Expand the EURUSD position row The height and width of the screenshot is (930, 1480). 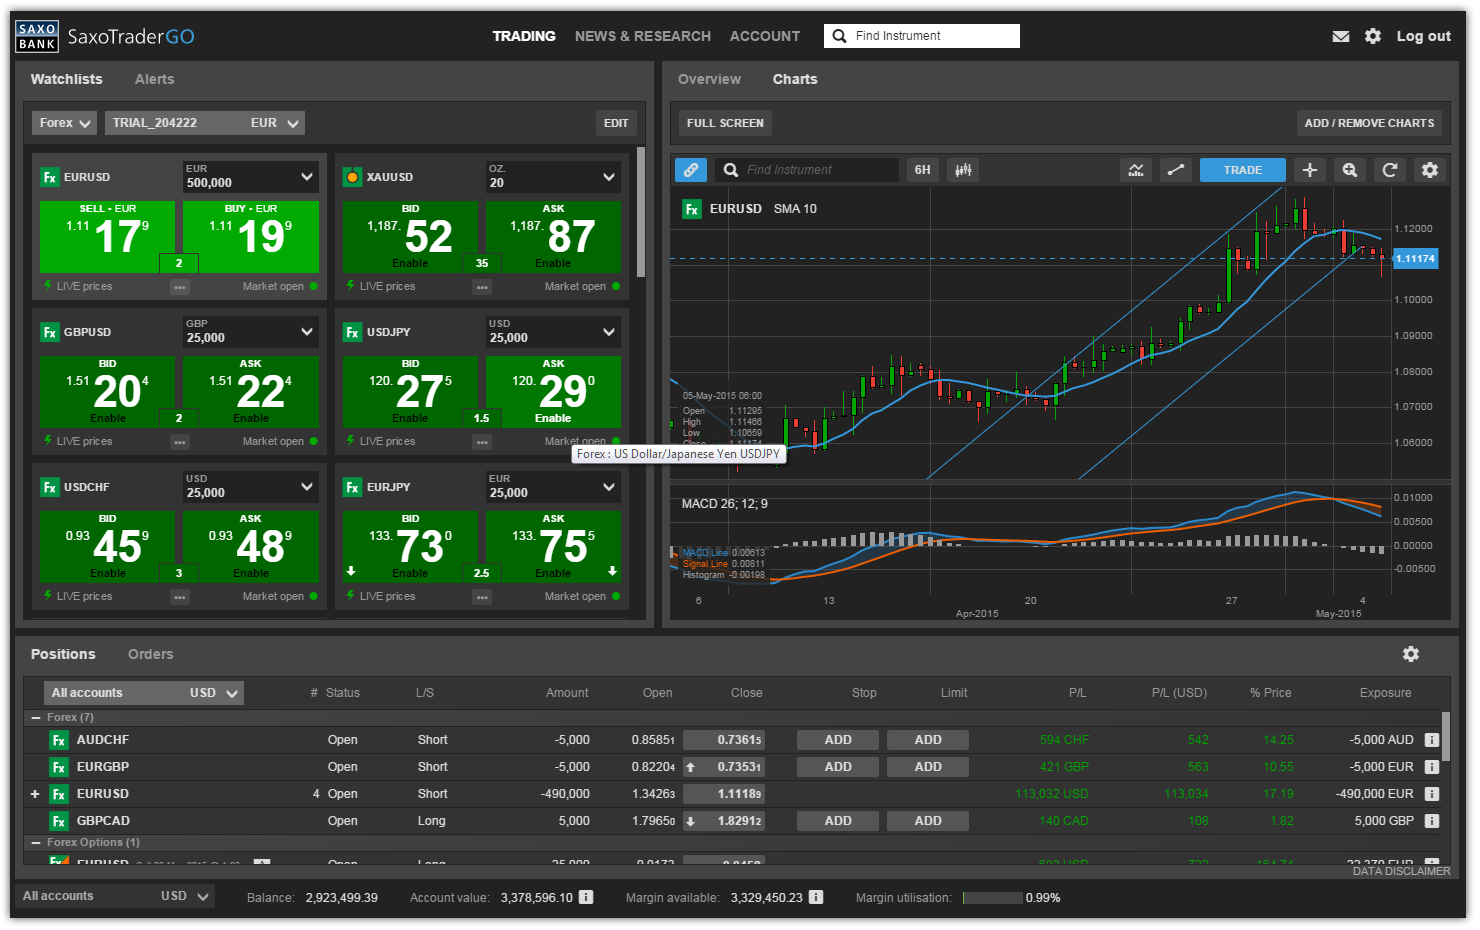point(35,794)
